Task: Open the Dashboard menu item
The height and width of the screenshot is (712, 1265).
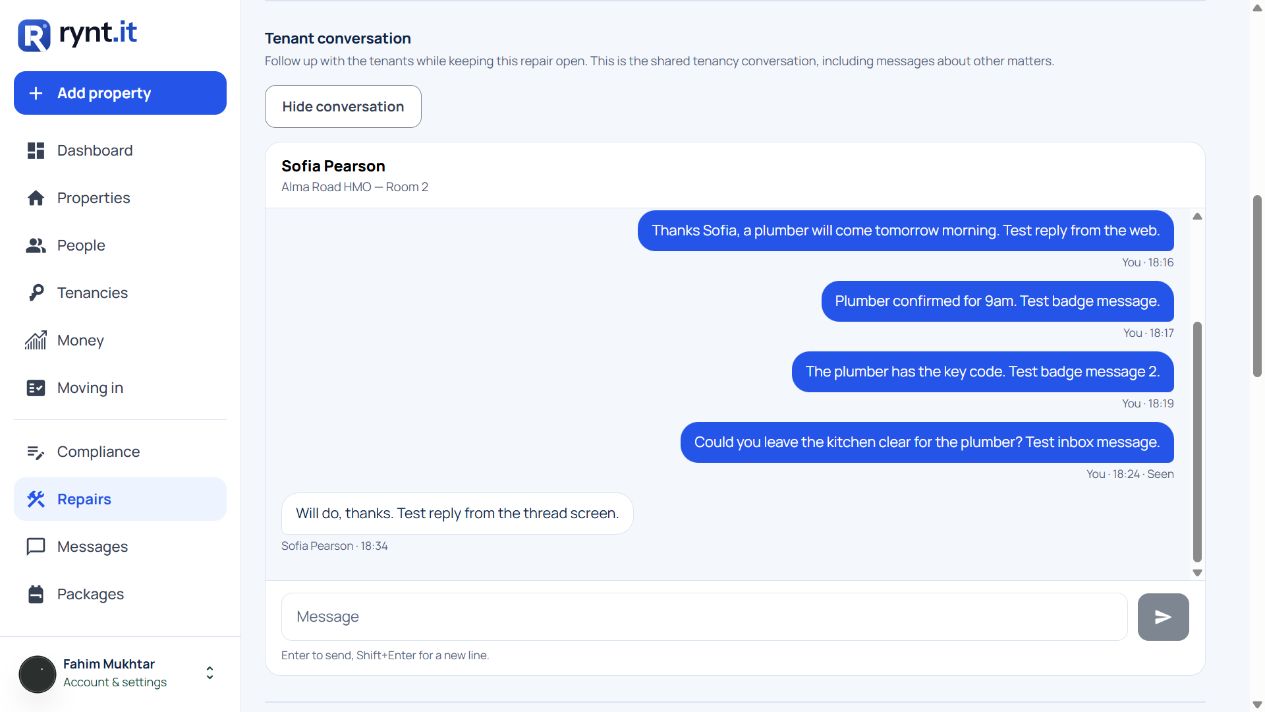Action: [x=120, y=150]
